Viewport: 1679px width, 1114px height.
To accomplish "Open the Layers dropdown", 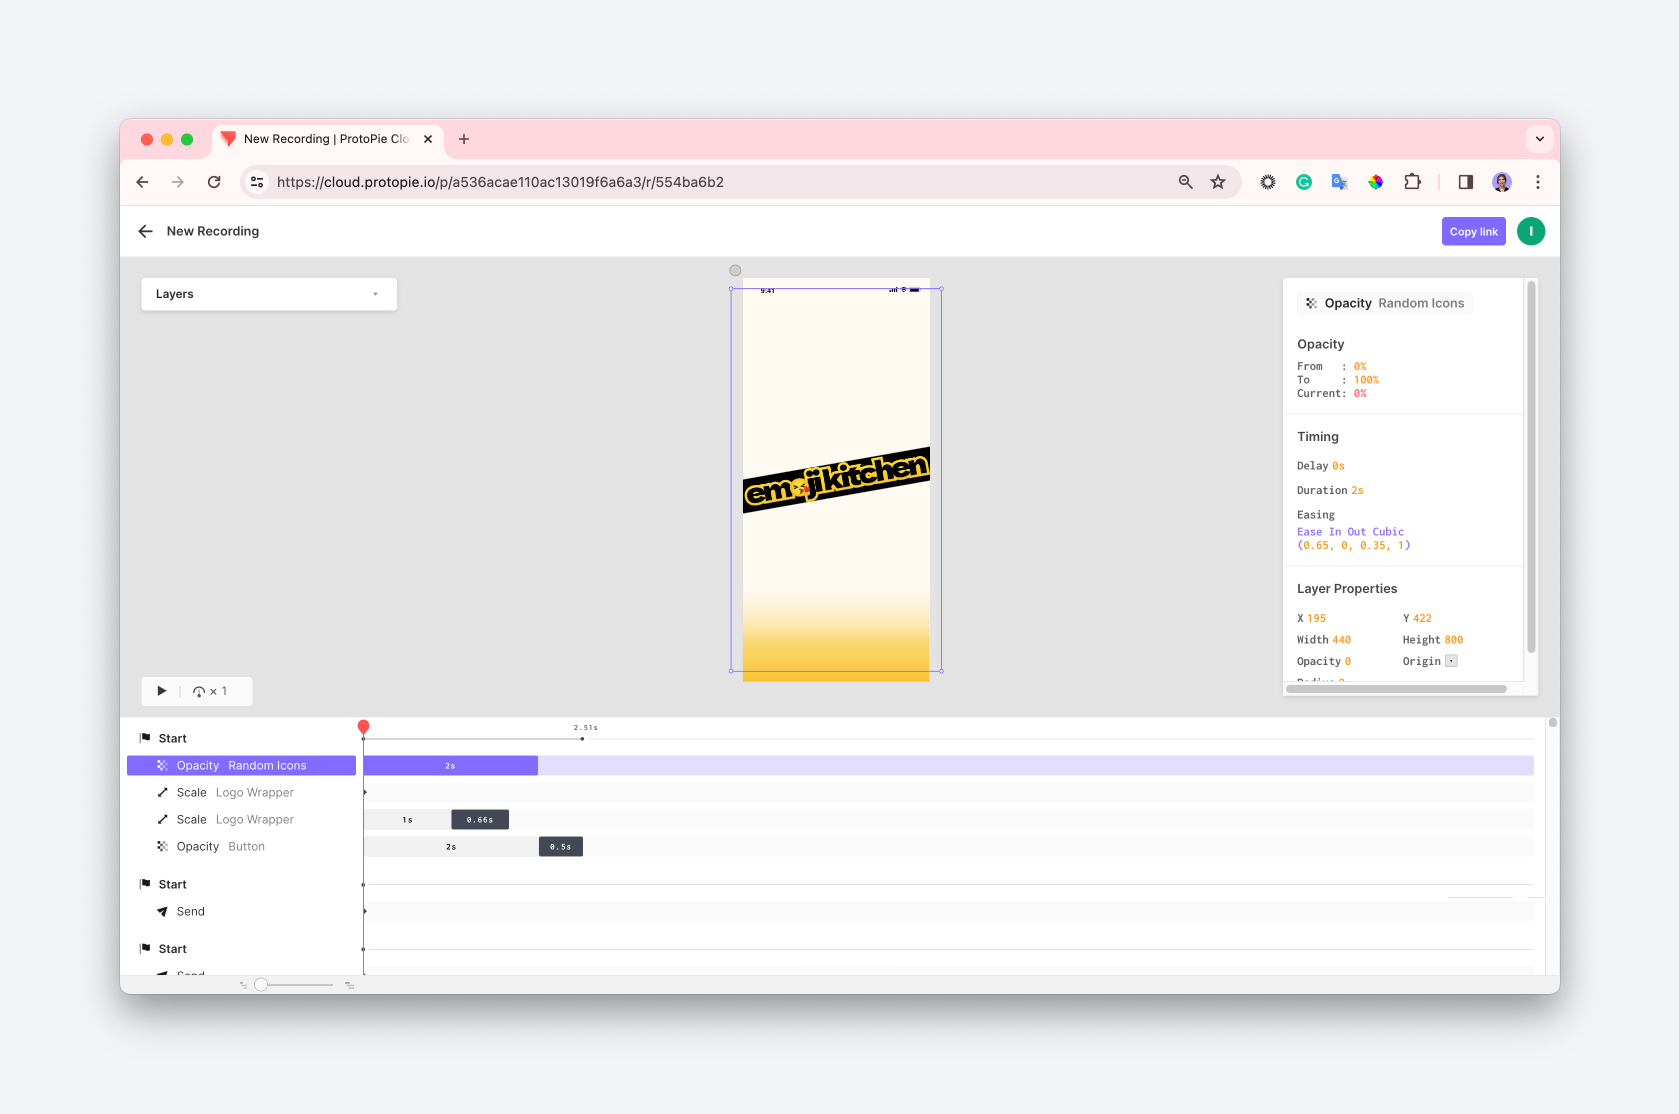I will 269,294.
